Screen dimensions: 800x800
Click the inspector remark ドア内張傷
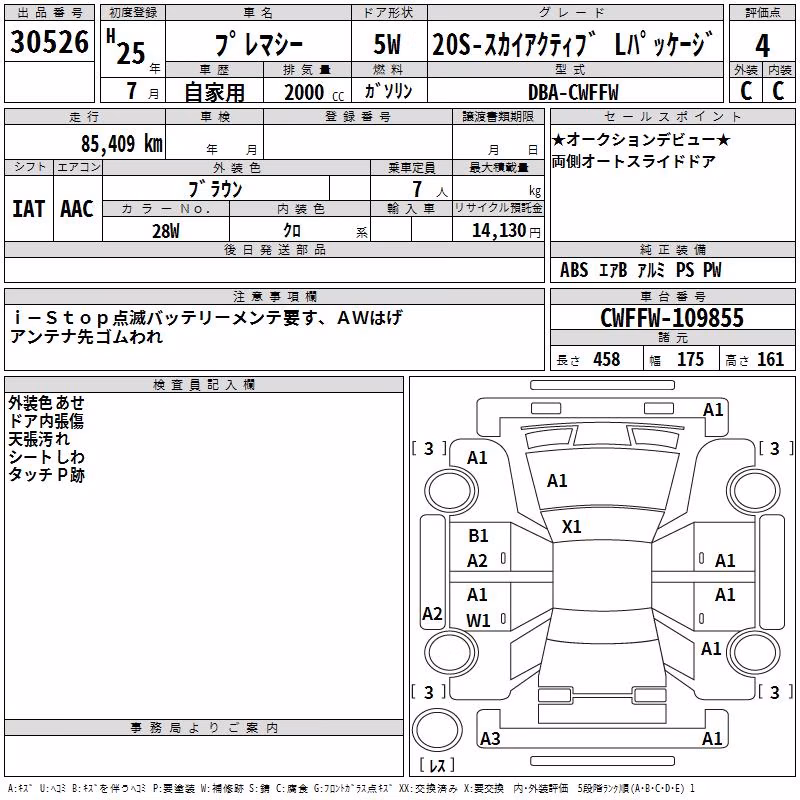(x=46, y=421)
